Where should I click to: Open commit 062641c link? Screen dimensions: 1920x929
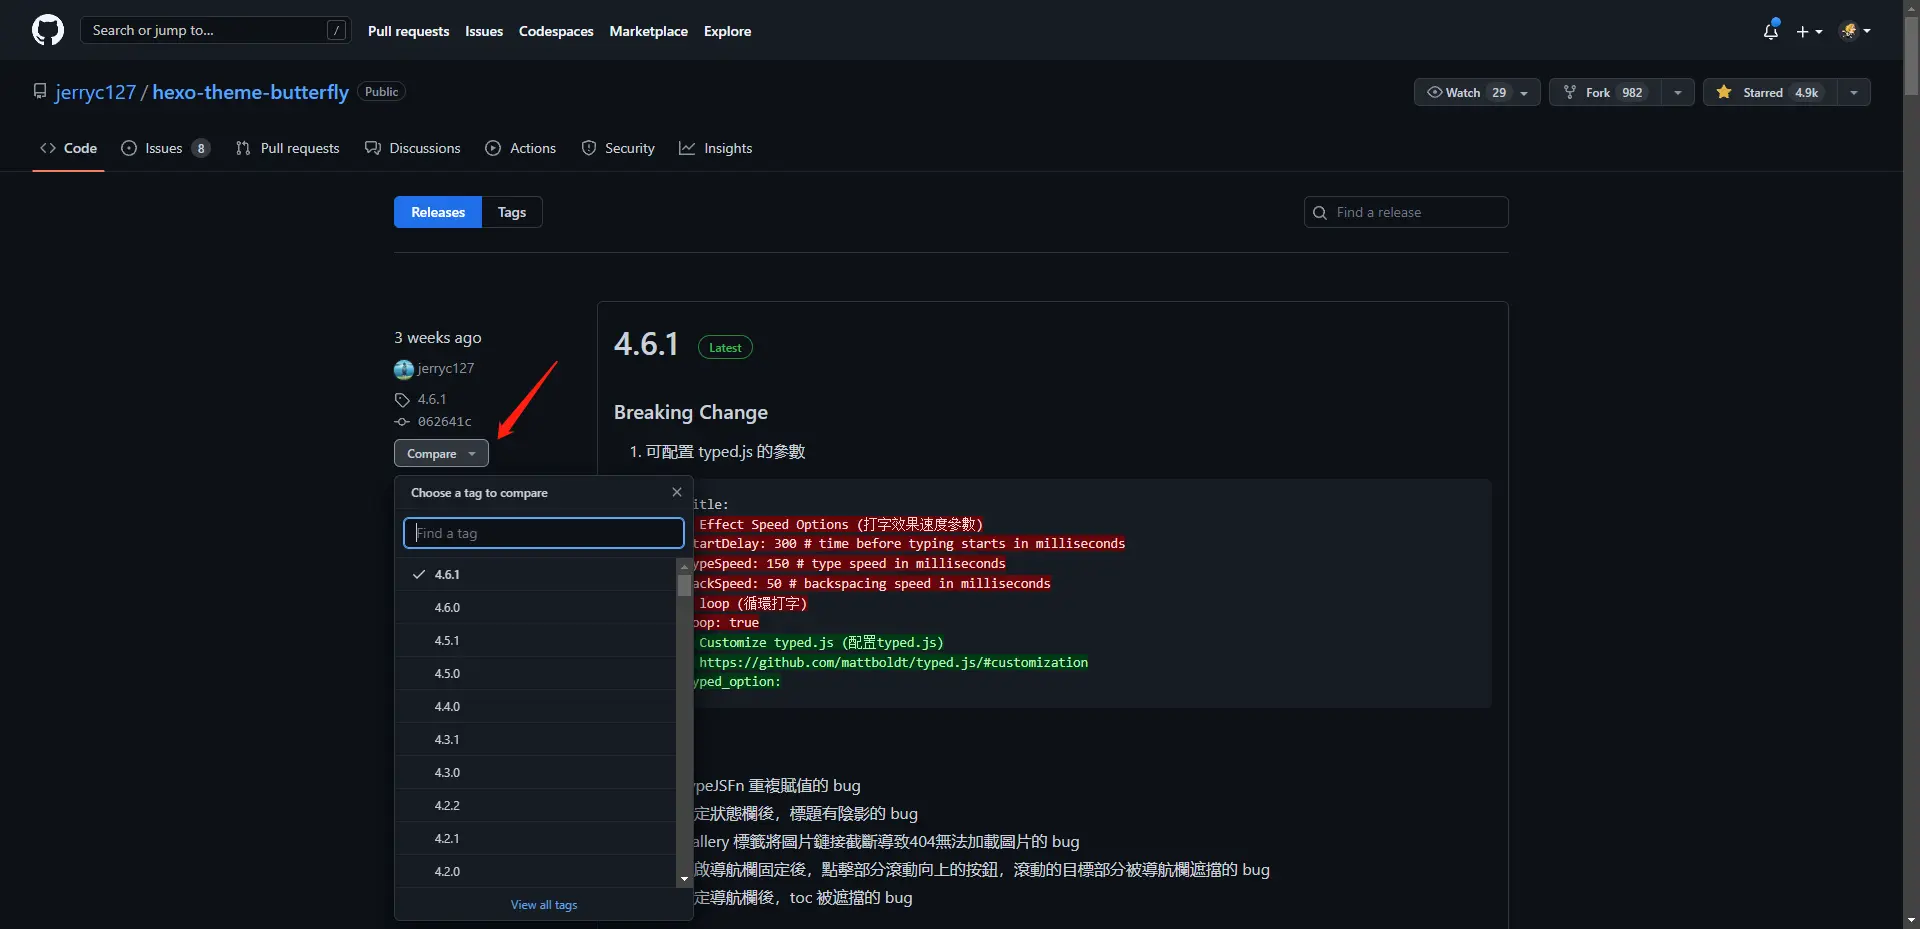coord(445,422)
